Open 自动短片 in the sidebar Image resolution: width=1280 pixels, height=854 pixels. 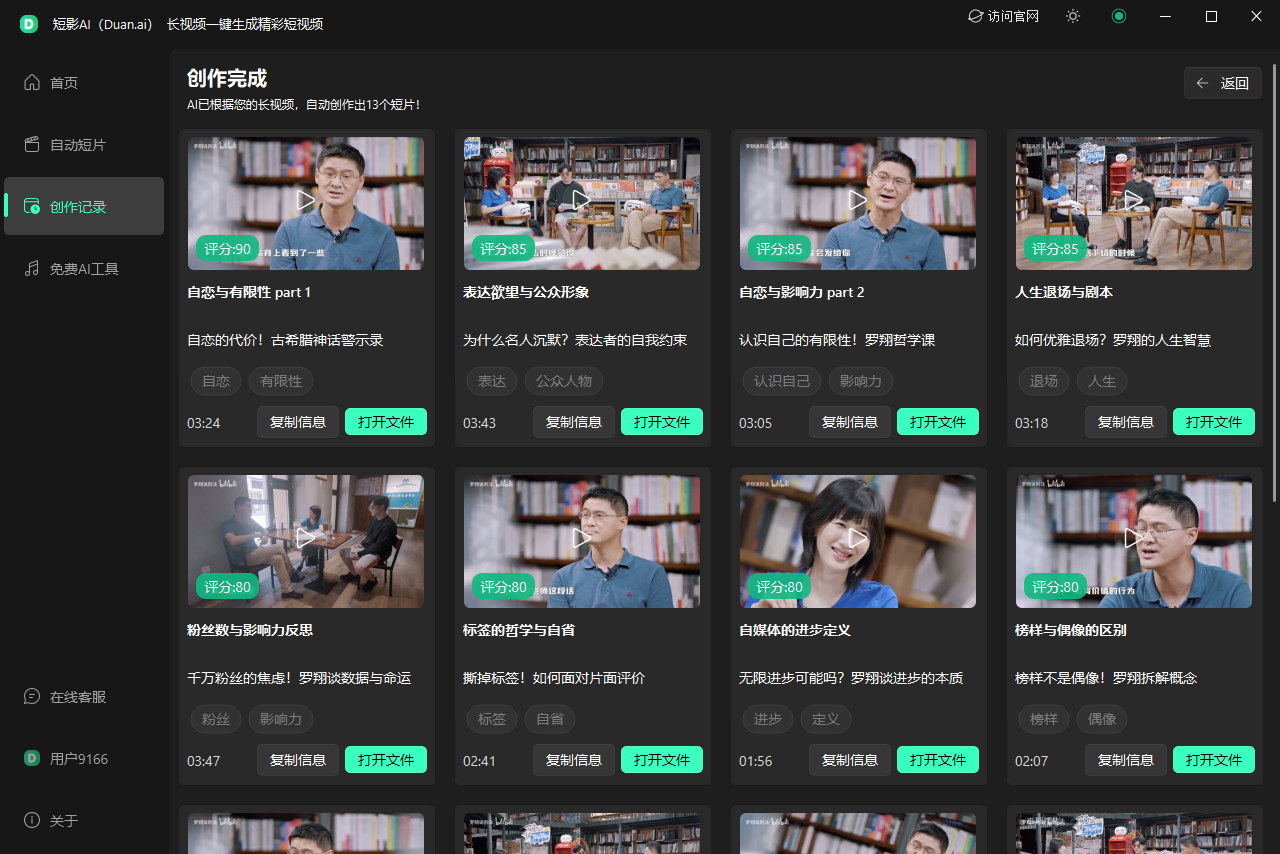[x=84, y=144]
